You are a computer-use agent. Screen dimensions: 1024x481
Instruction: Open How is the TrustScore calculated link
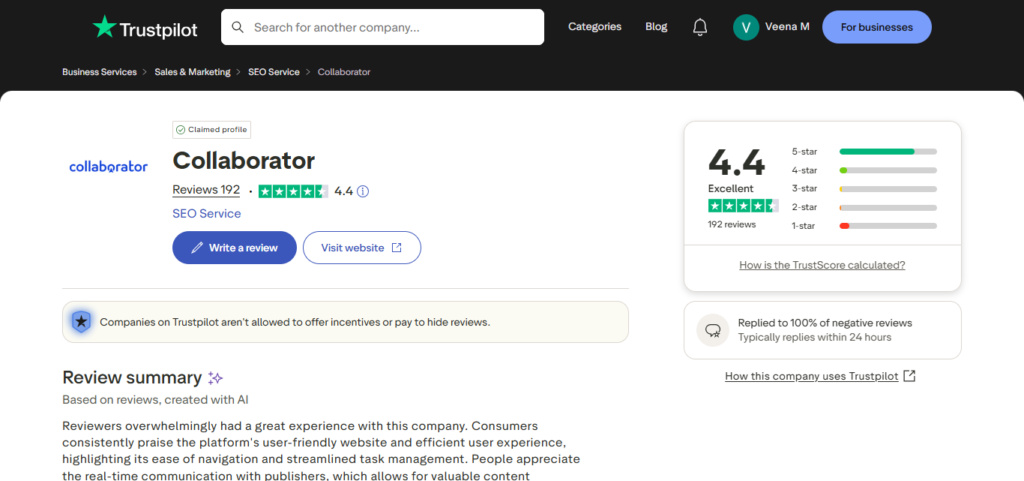(822, 265)
